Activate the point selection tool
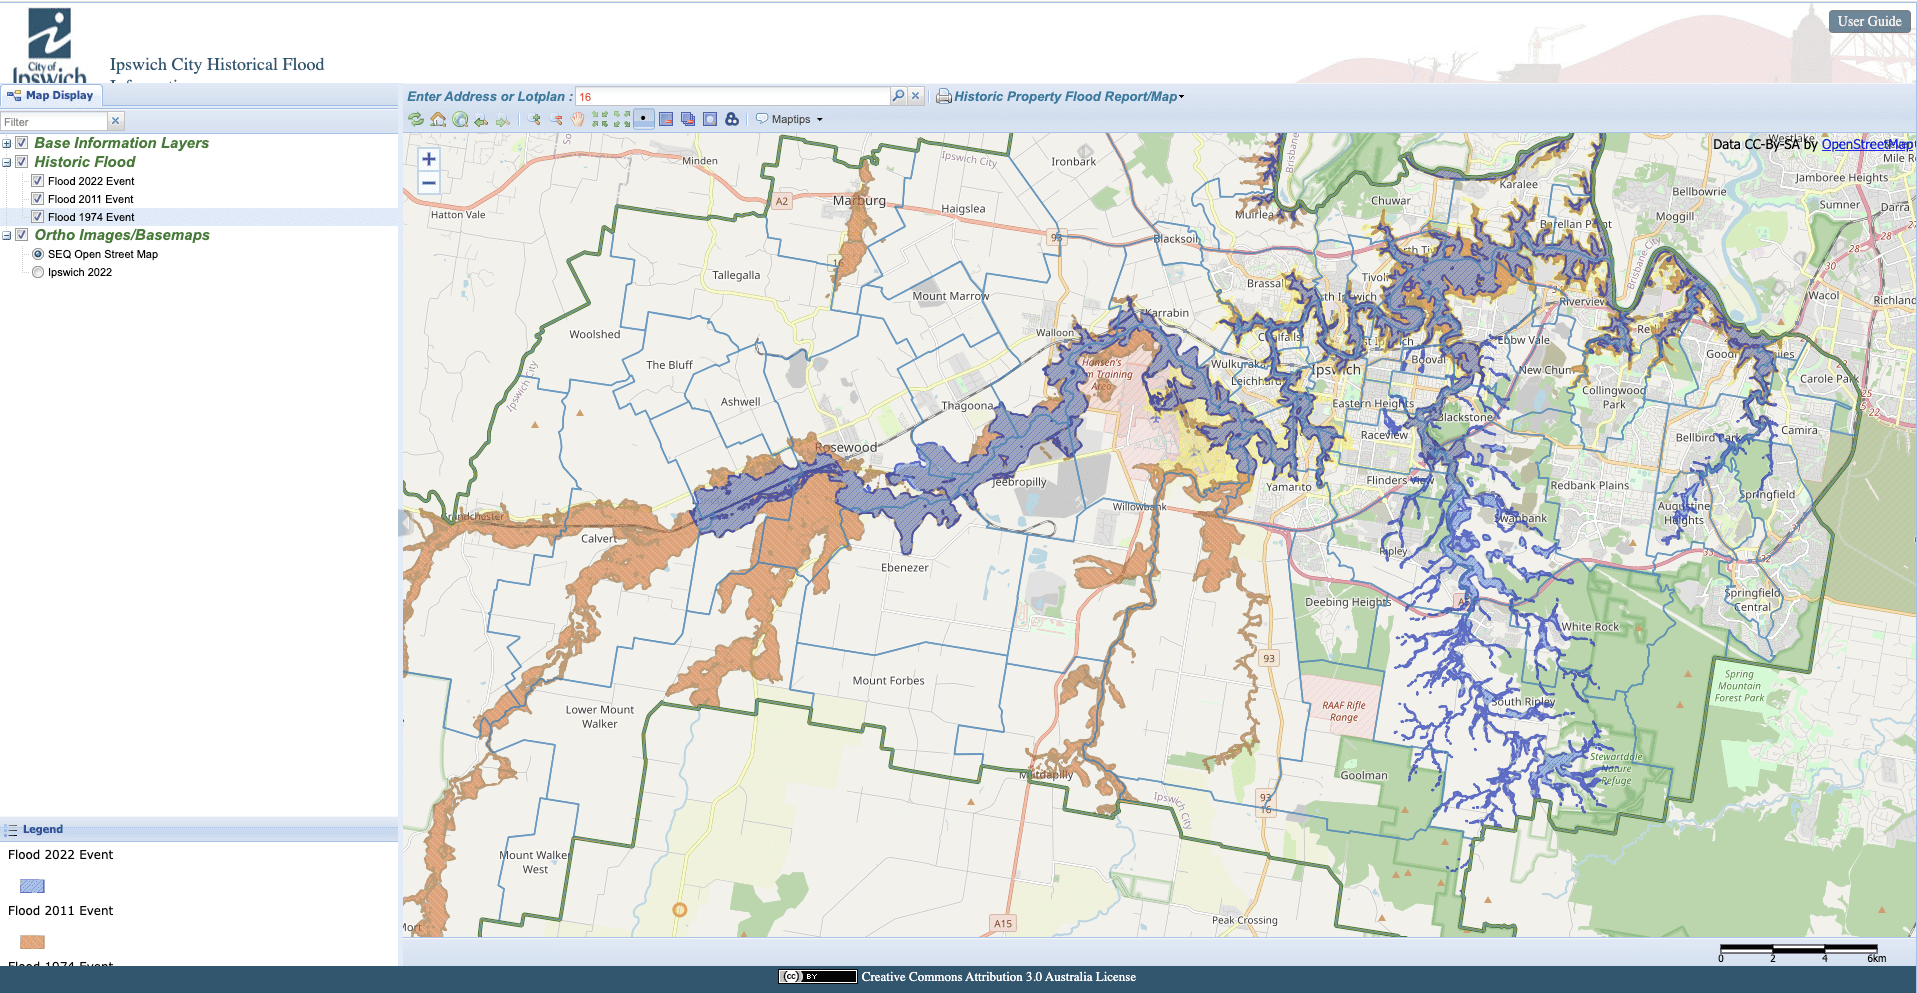 pyautogui.click(x=643, y=119)
